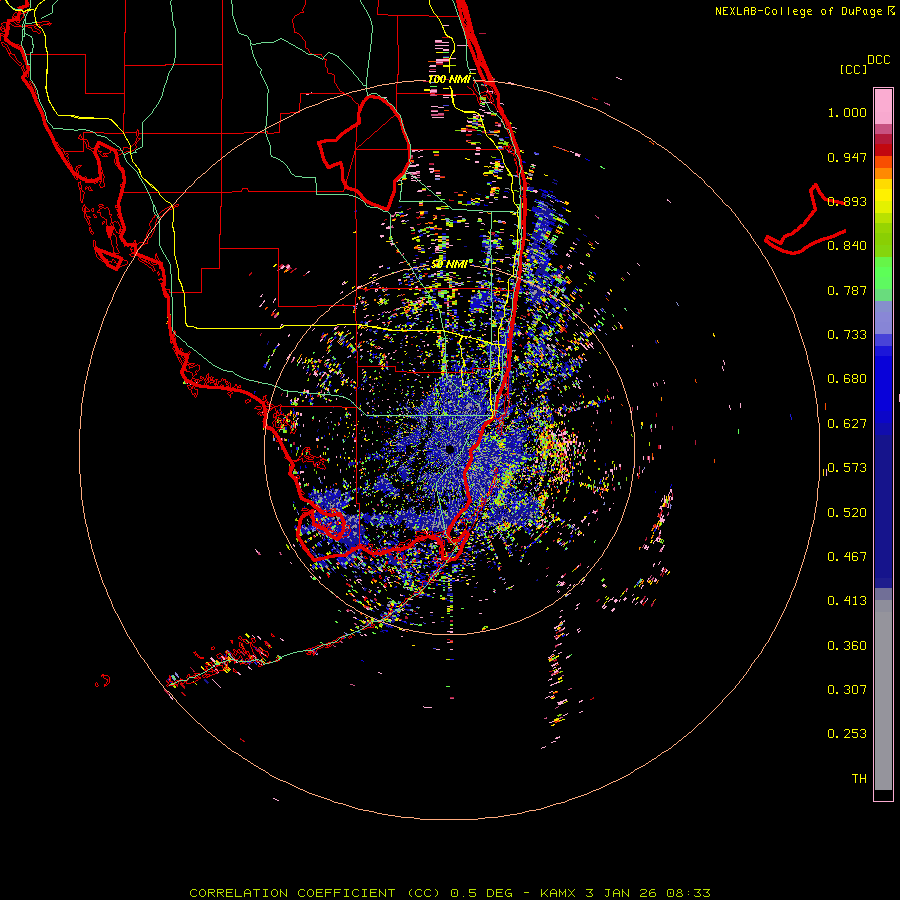The width and height of the screenshot is (900, 900).
Task: Click the 50 NMI range ring label
Action: (x=449, y=264)
